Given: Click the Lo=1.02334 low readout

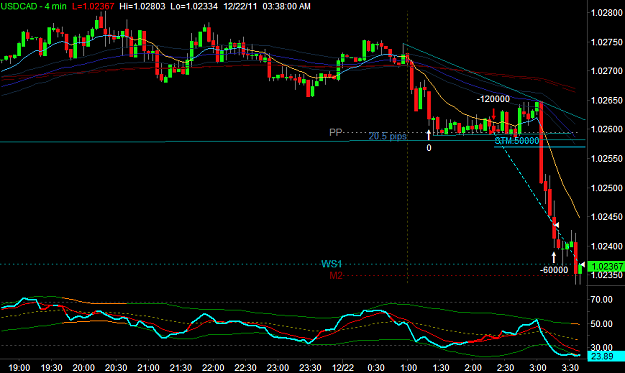Looking at the screenshot, I should 194,6.
